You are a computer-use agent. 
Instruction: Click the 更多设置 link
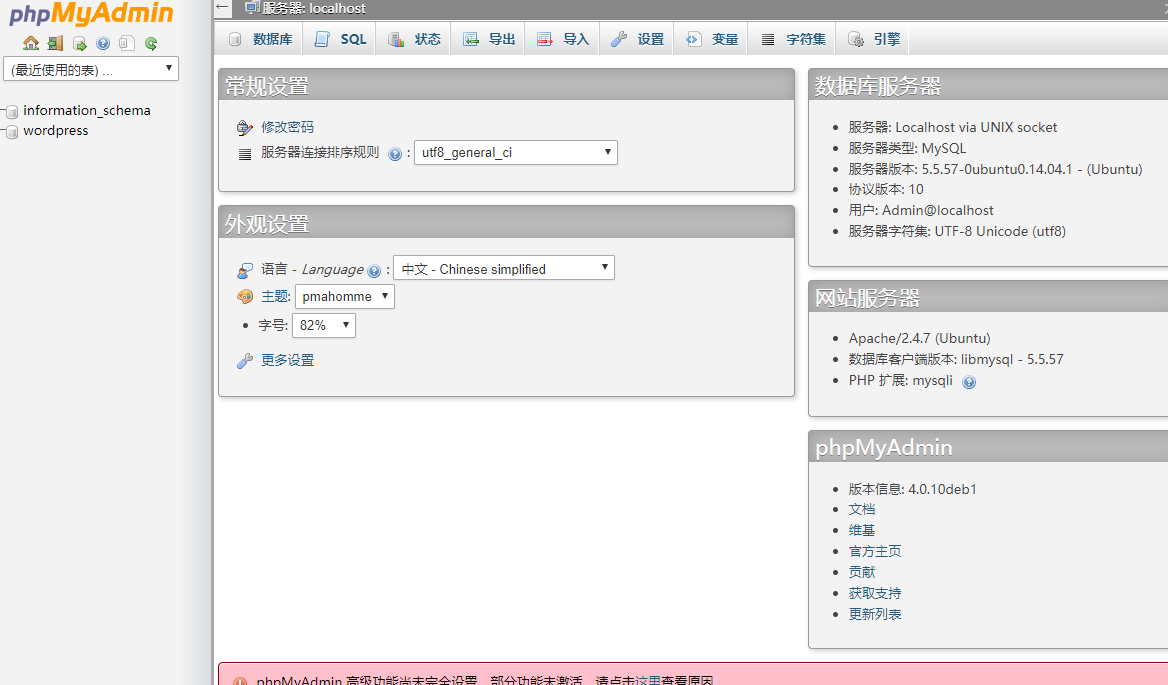click(288, 360)
